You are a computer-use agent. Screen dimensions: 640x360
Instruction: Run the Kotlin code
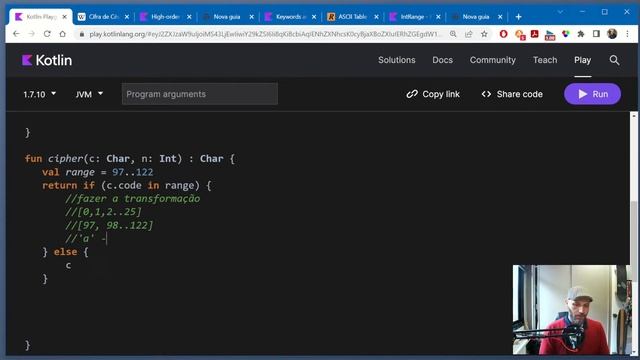(592, 94)
